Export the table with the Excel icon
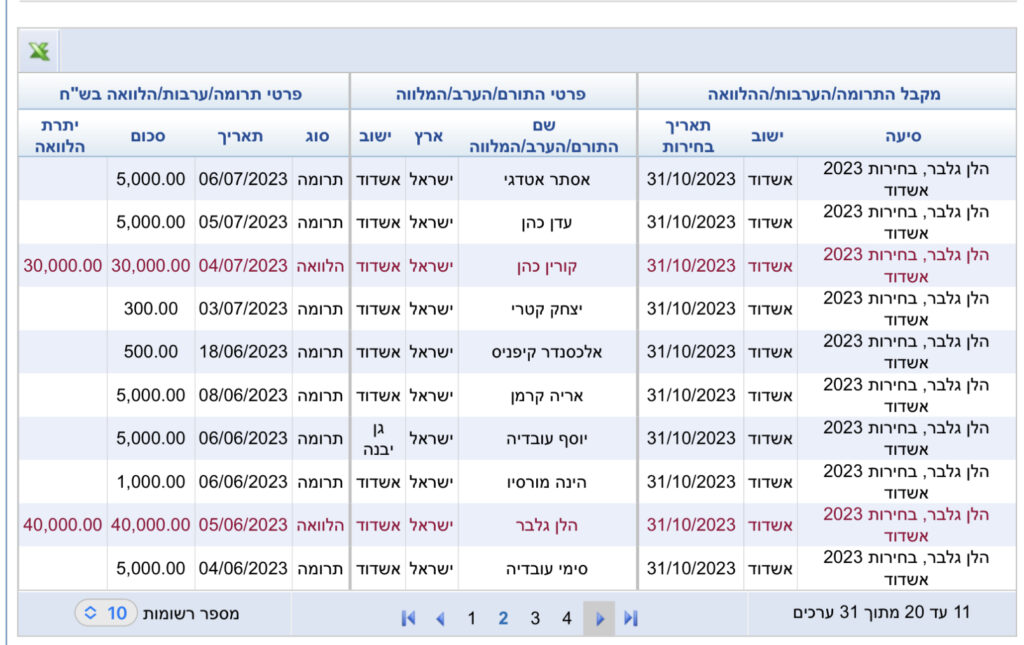Image resolution: width=1024 pixels, height=645 pixels. 39,51
